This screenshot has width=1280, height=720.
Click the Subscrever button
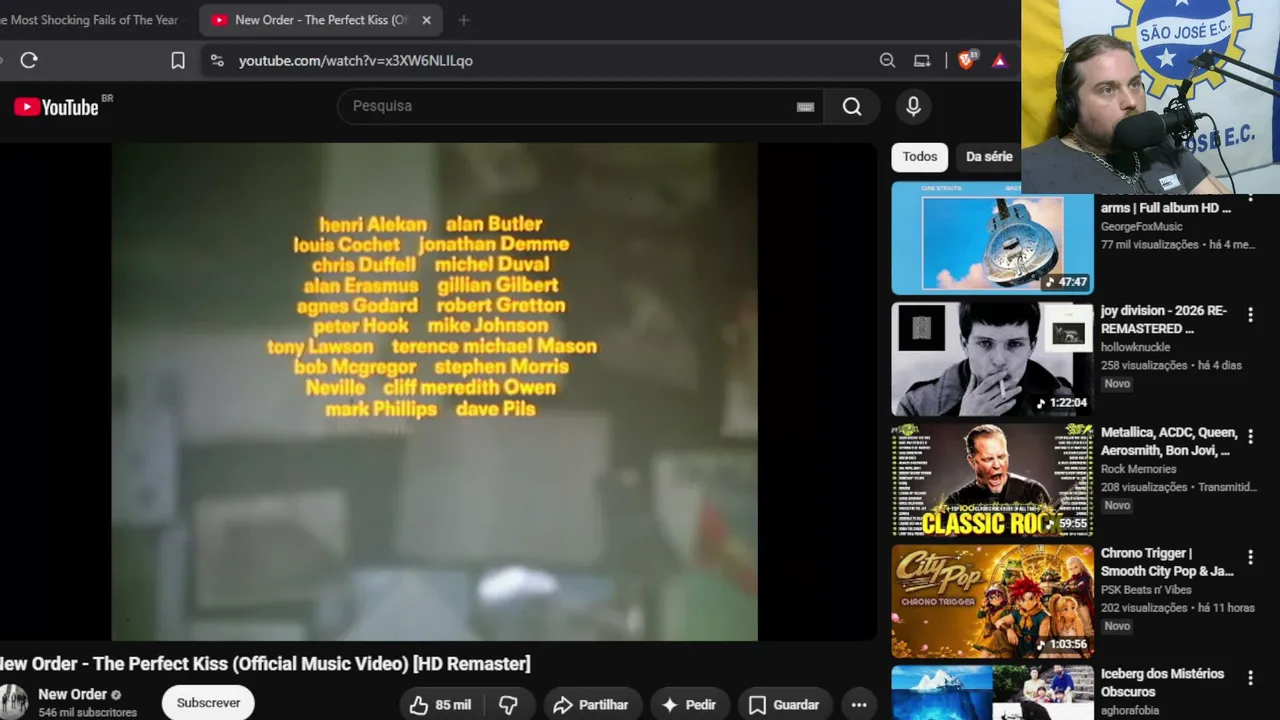coord(208,703)
